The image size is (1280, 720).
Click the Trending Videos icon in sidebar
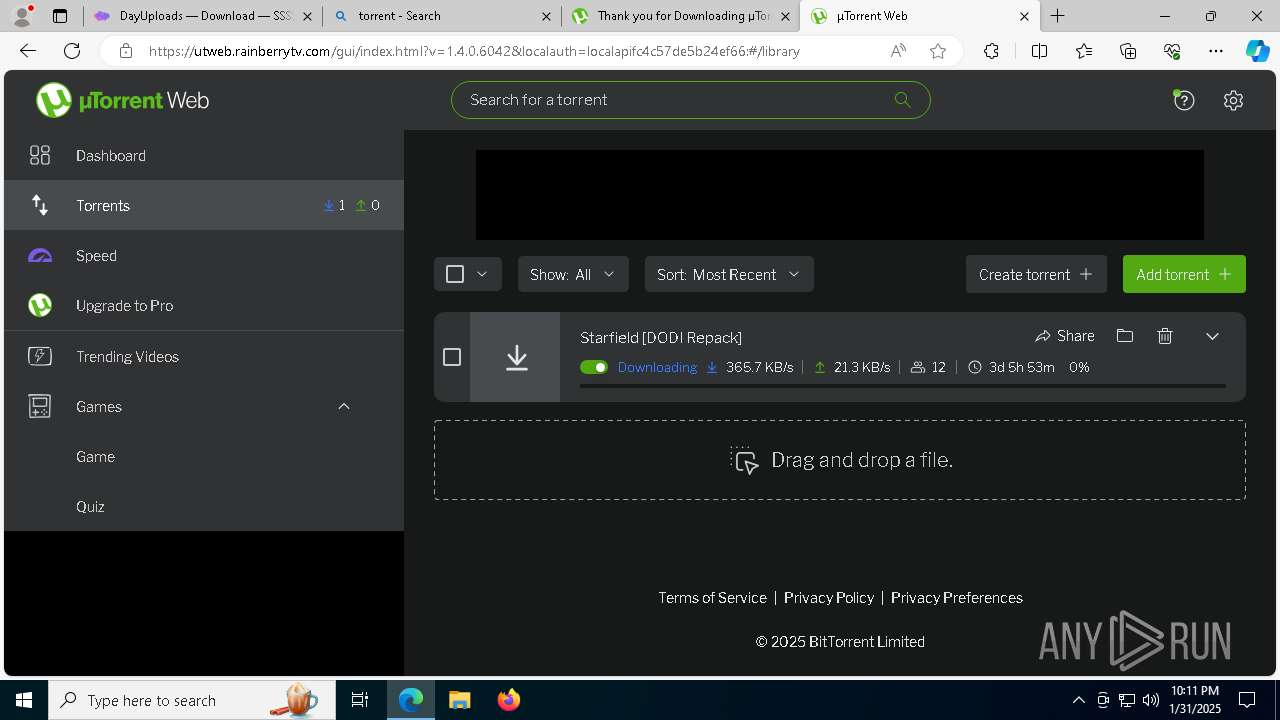pos(40,356)
